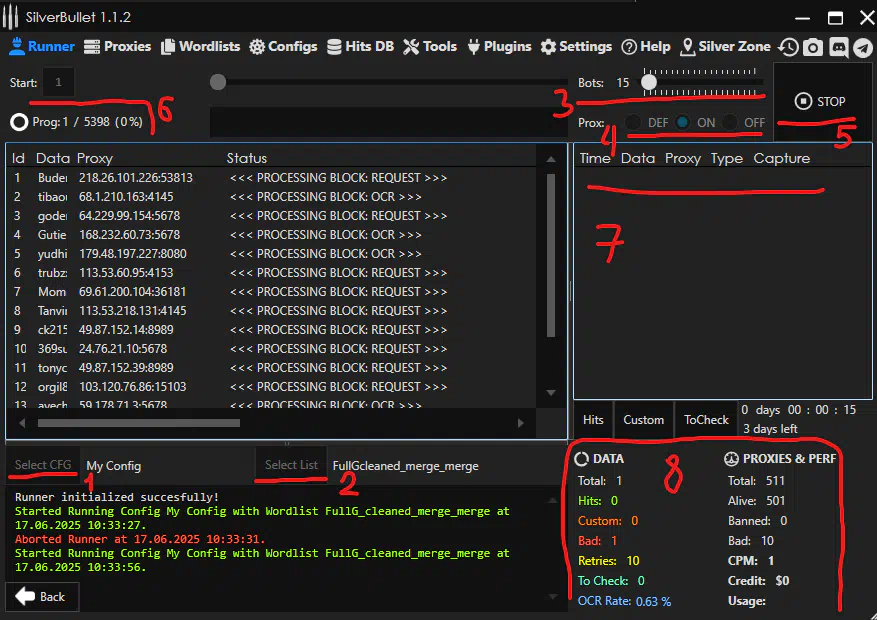The image size is (877, 620).
Task: Open the Wordlists tab
Action: tap(200, 46)
